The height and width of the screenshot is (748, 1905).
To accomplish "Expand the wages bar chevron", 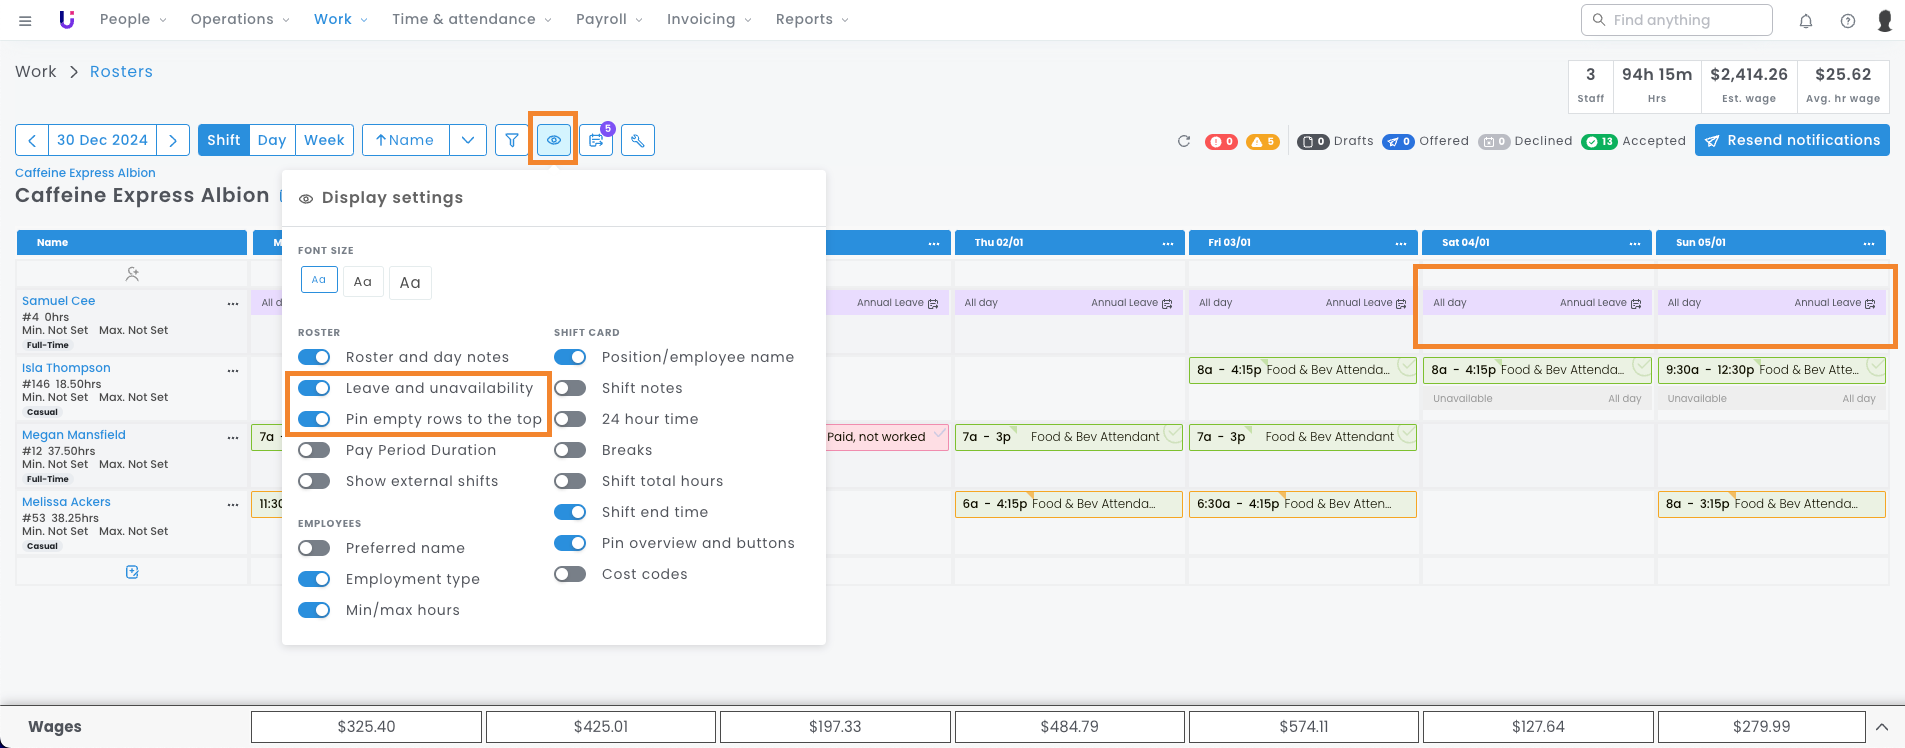I will coord(1881,727).
